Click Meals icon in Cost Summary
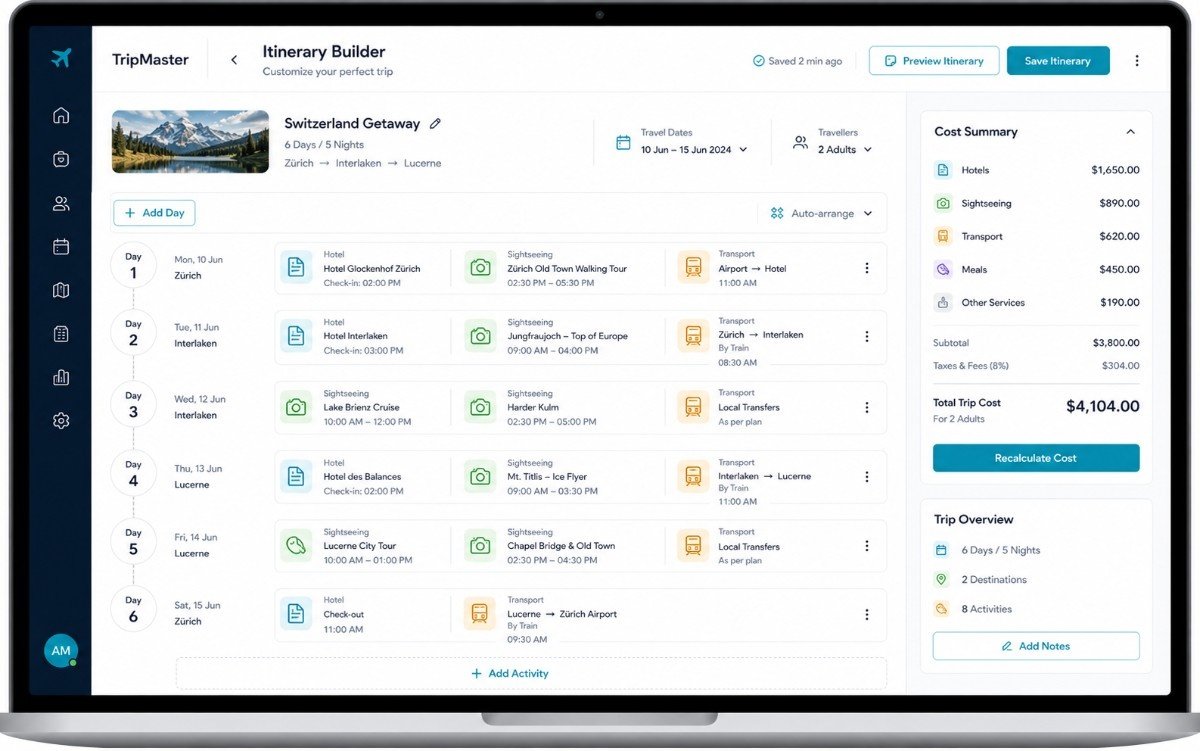 coord(943,269)
